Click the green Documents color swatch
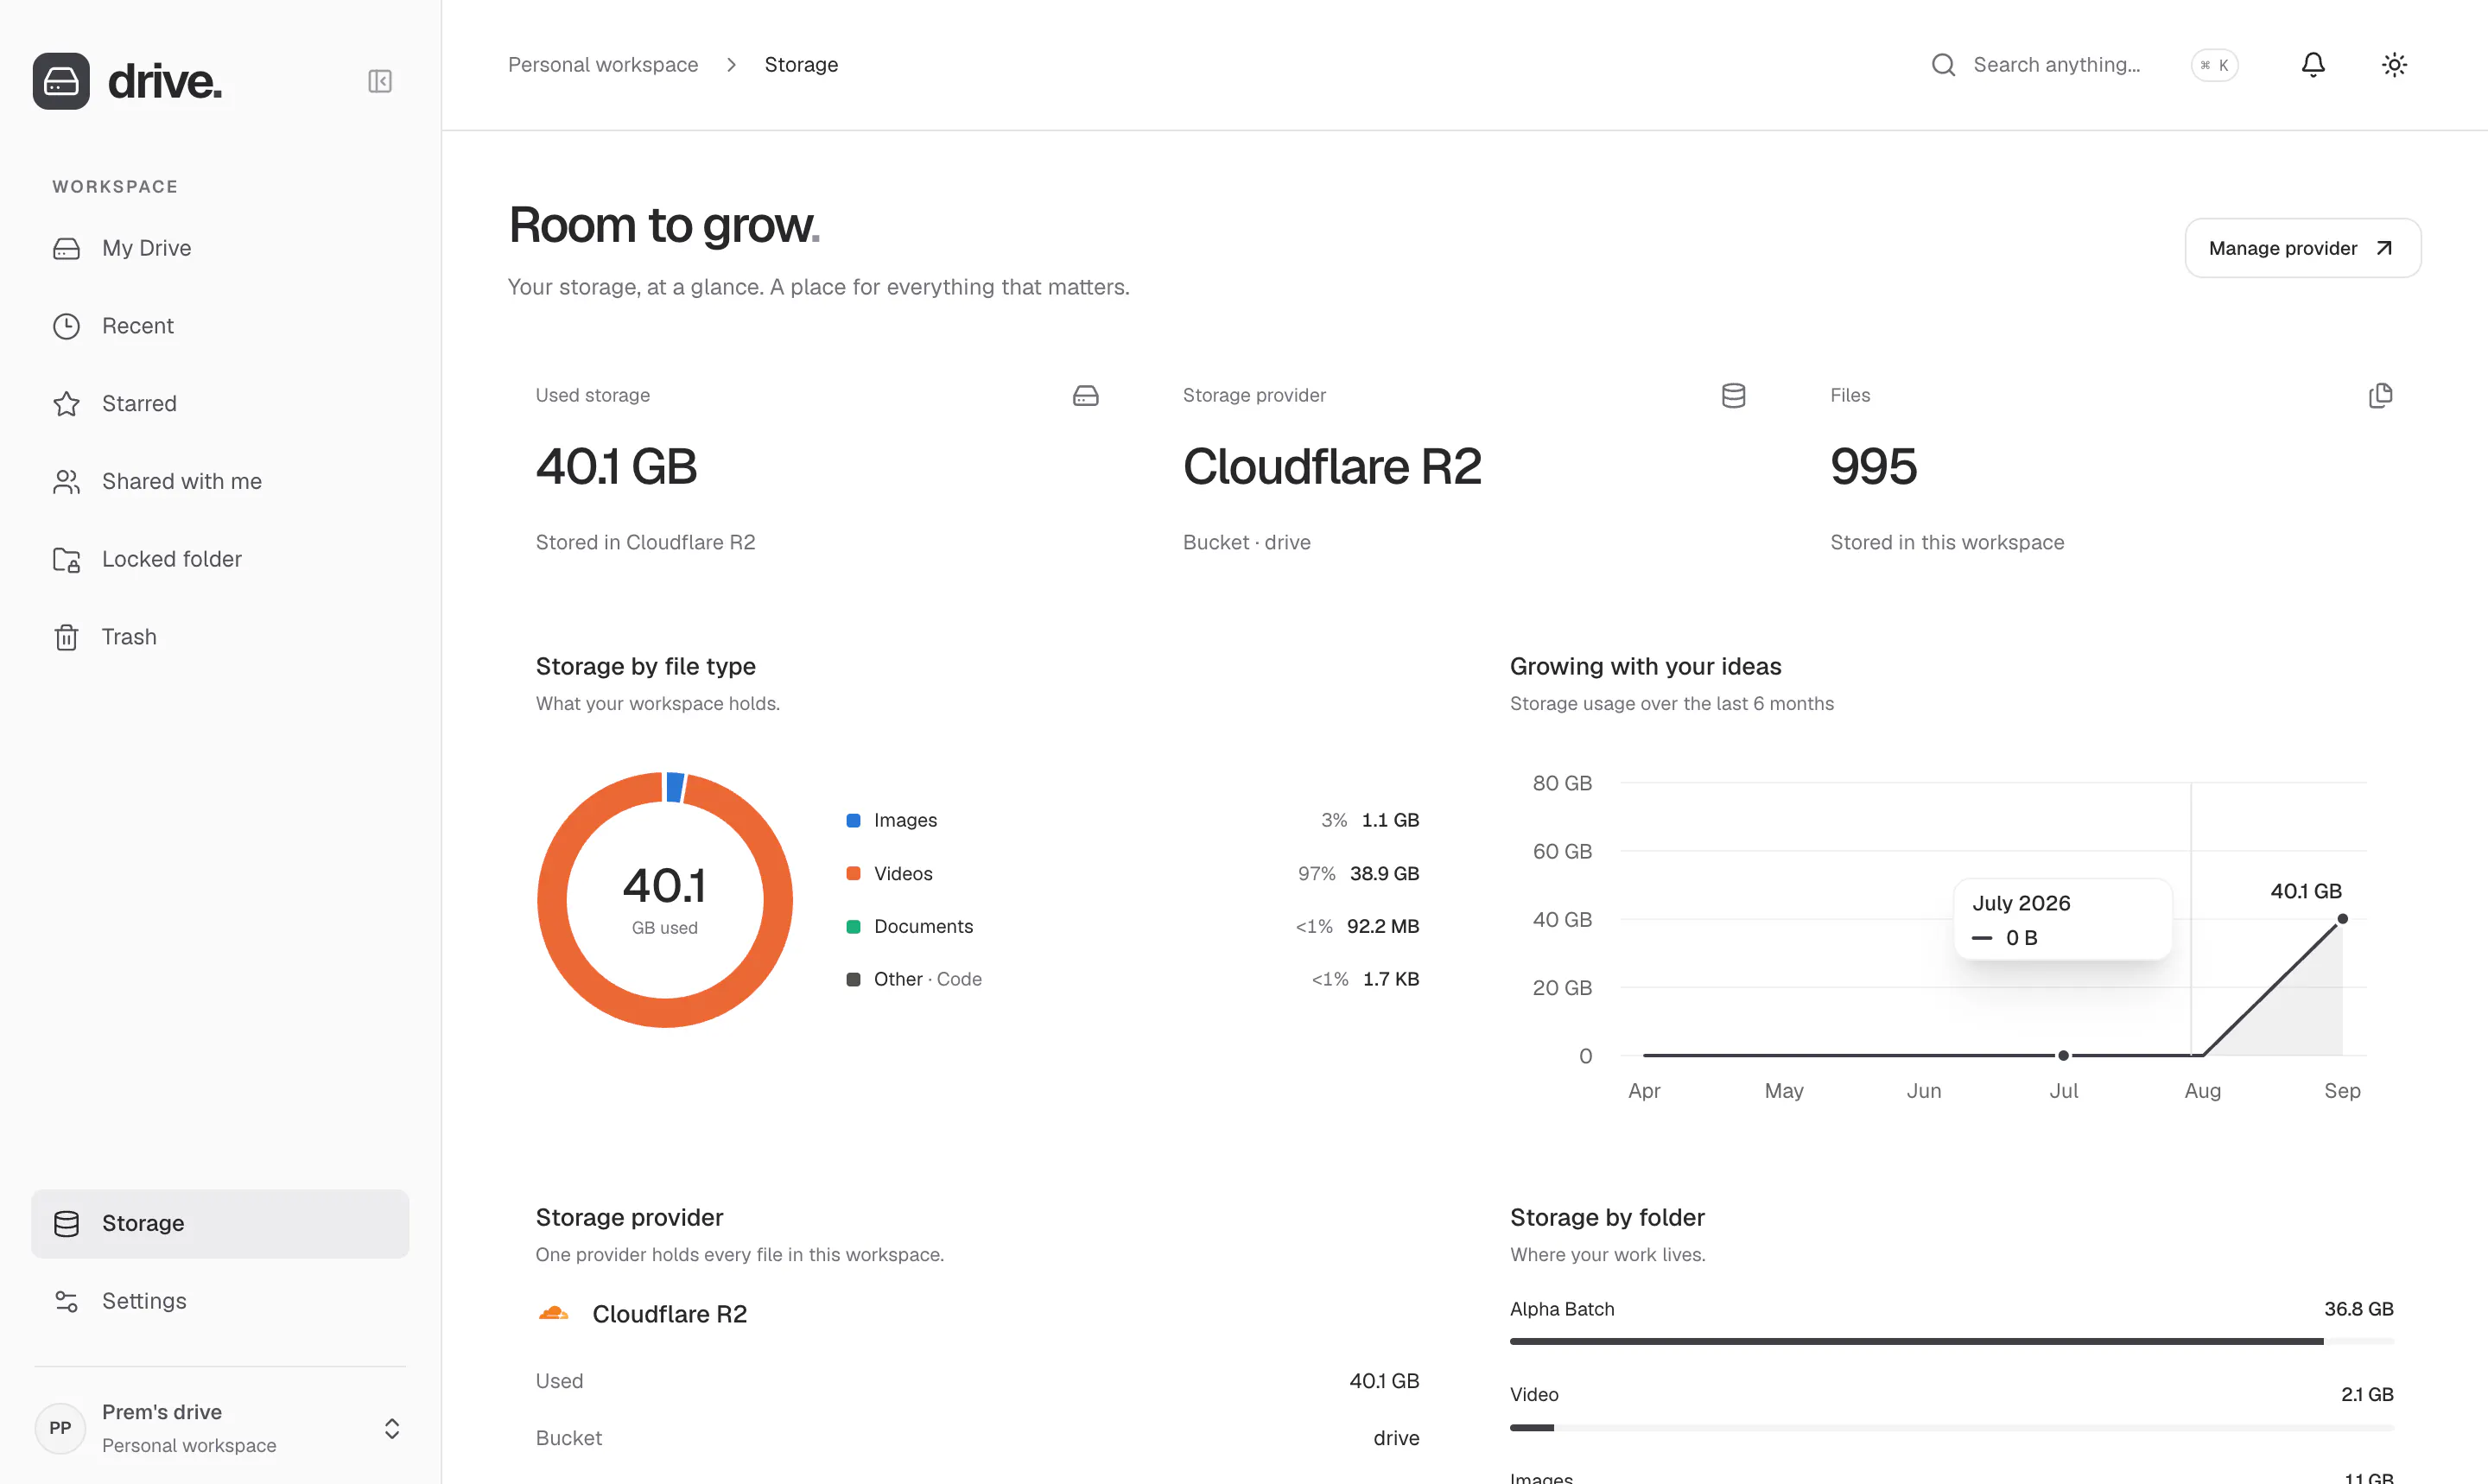 [853, 927]
